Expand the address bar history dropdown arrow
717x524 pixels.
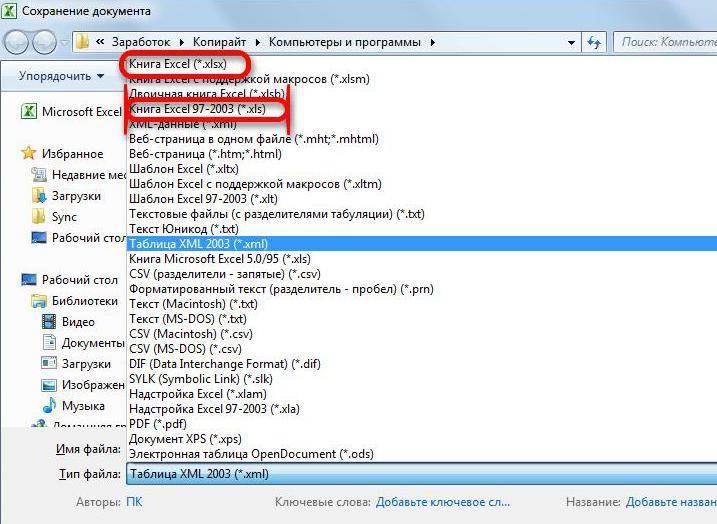pos(571,43)
